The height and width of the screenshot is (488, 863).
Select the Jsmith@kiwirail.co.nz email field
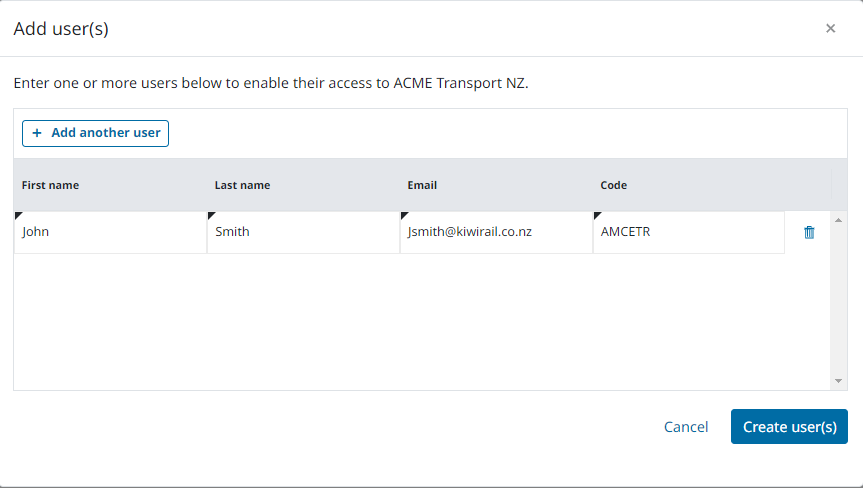click(x=496, y=232)
